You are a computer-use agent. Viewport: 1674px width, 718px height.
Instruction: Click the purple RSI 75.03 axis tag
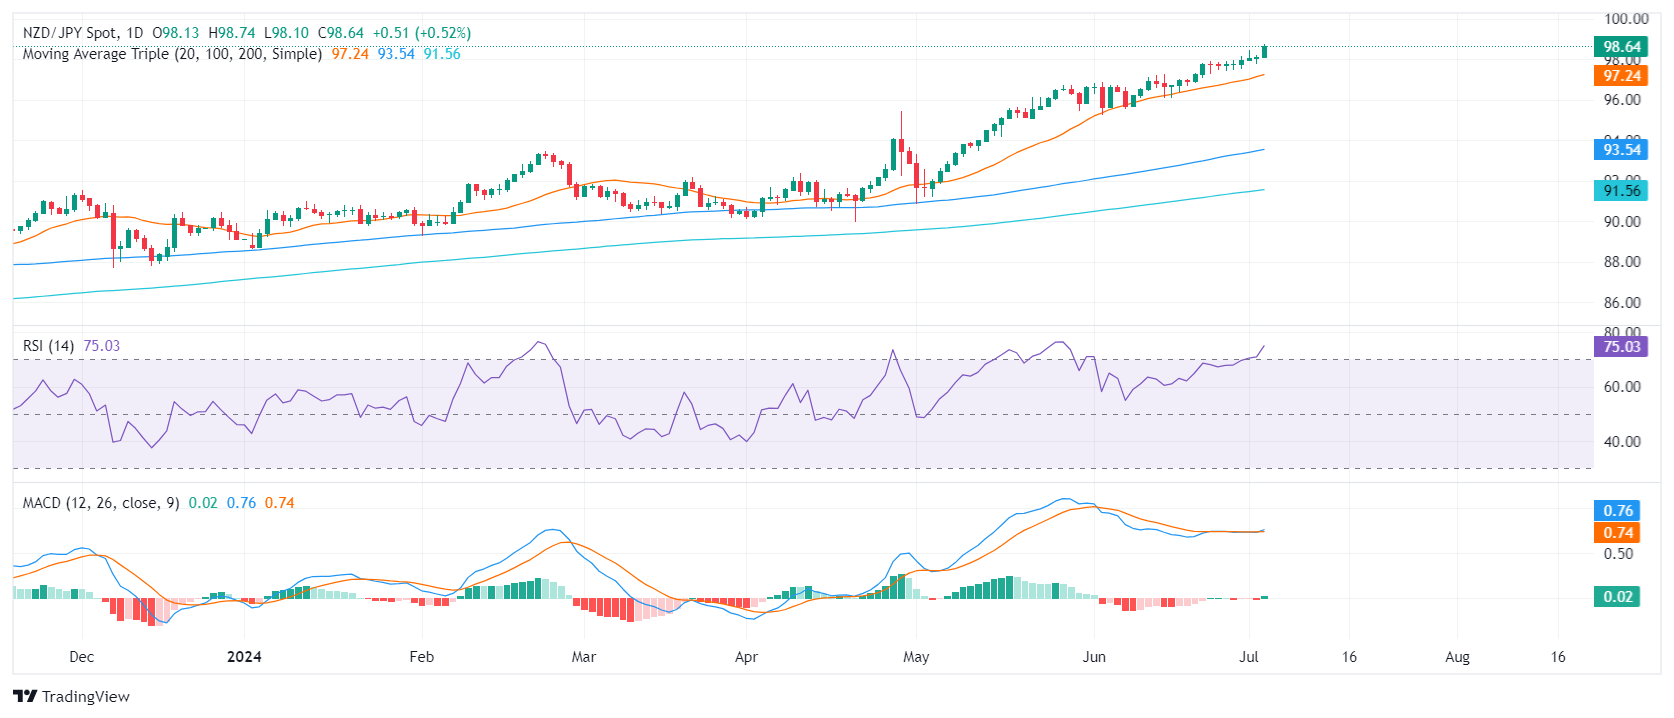1621,347
